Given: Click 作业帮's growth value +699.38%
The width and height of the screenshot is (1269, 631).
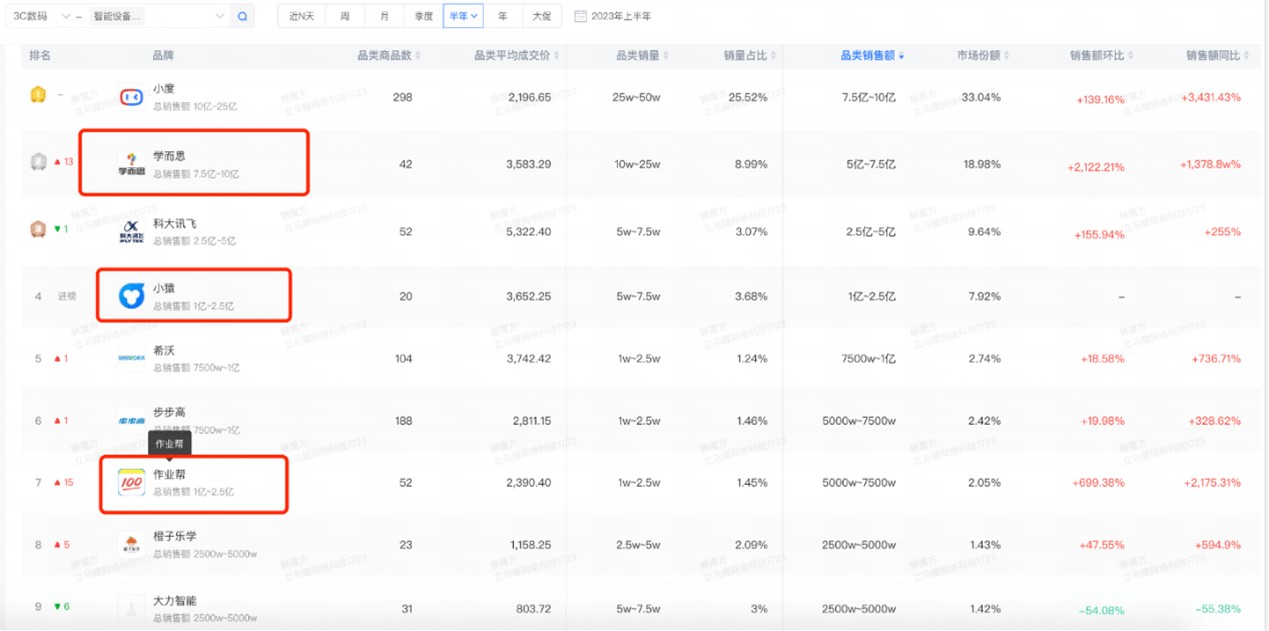Looking at the screenshot, I should (1101, 483).
